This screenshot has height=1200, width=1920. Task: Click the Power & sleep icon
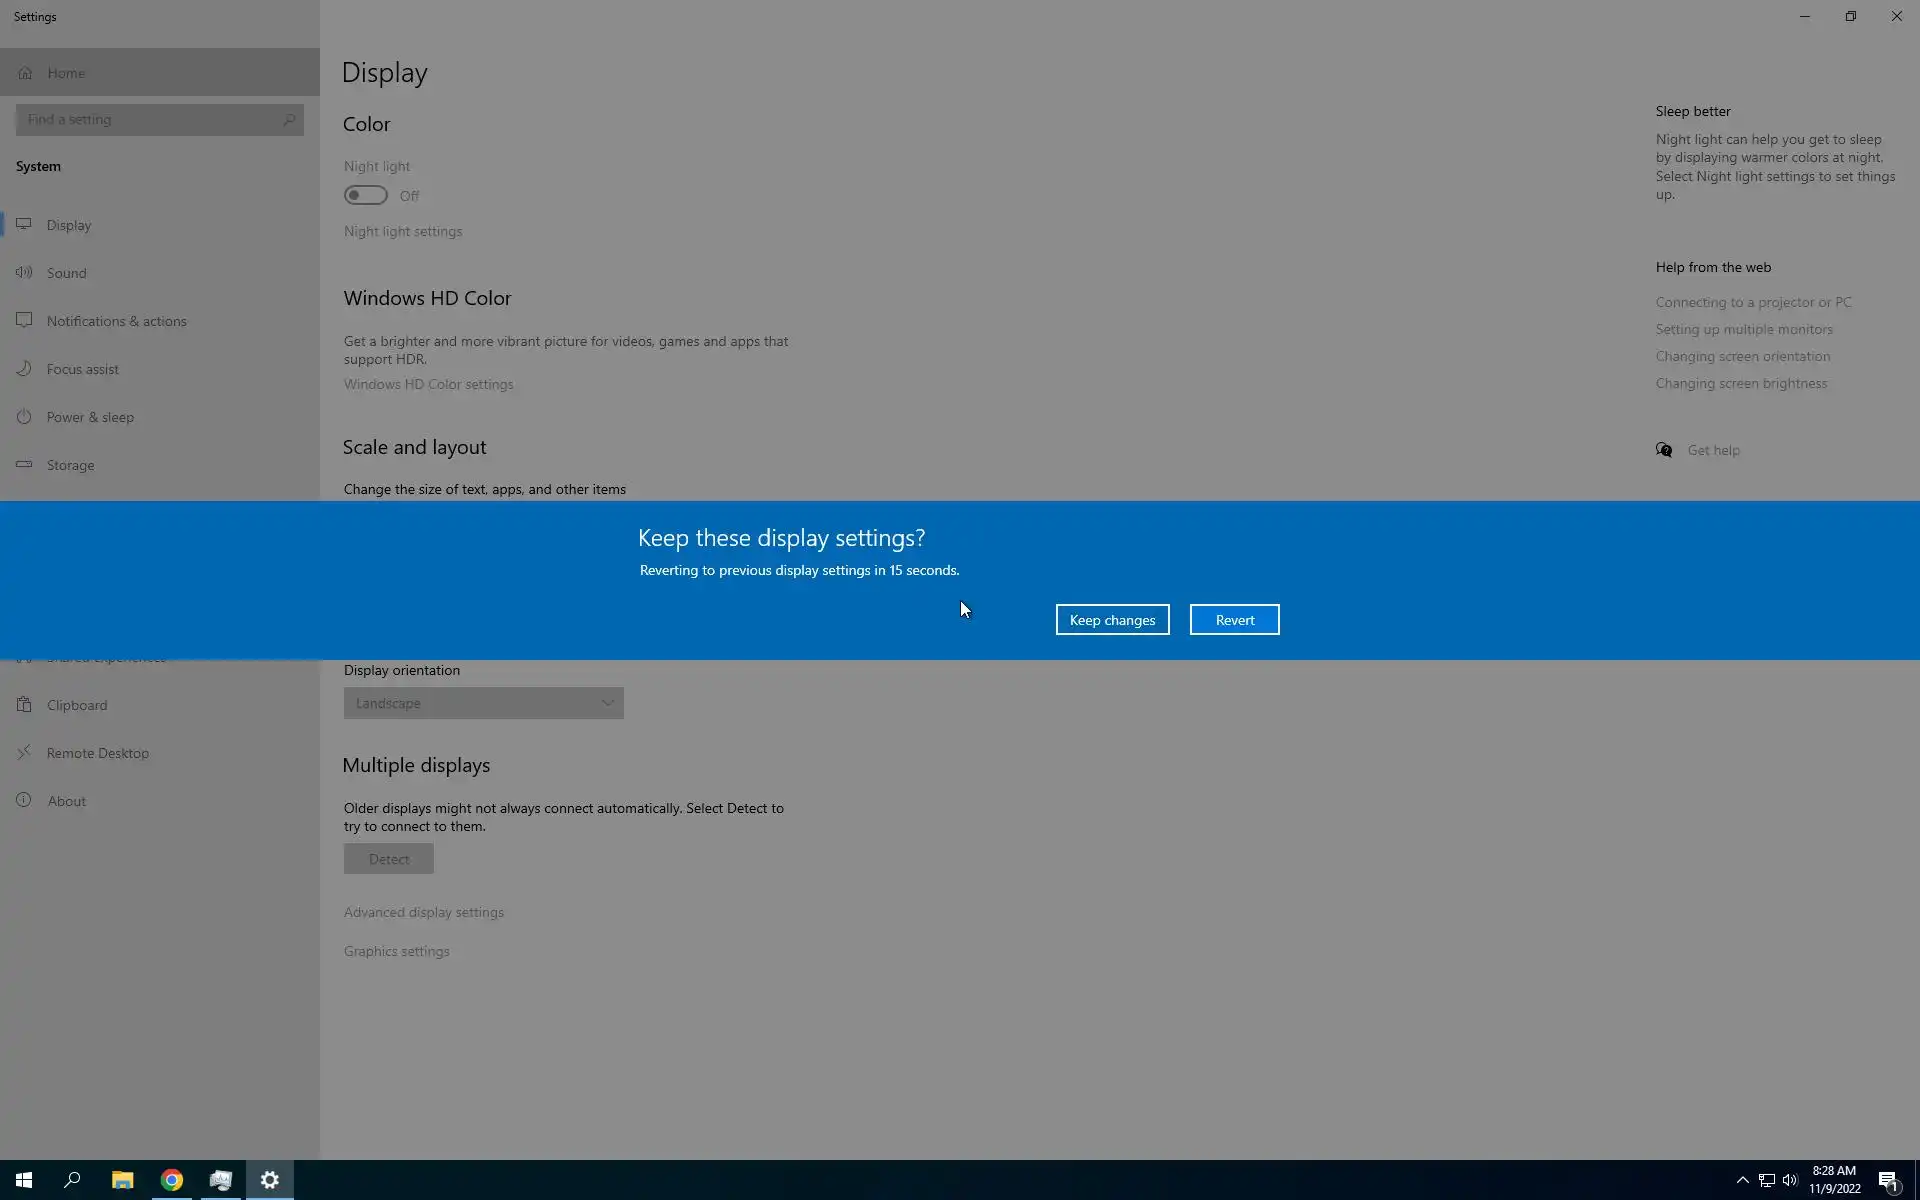click(24, 416)
